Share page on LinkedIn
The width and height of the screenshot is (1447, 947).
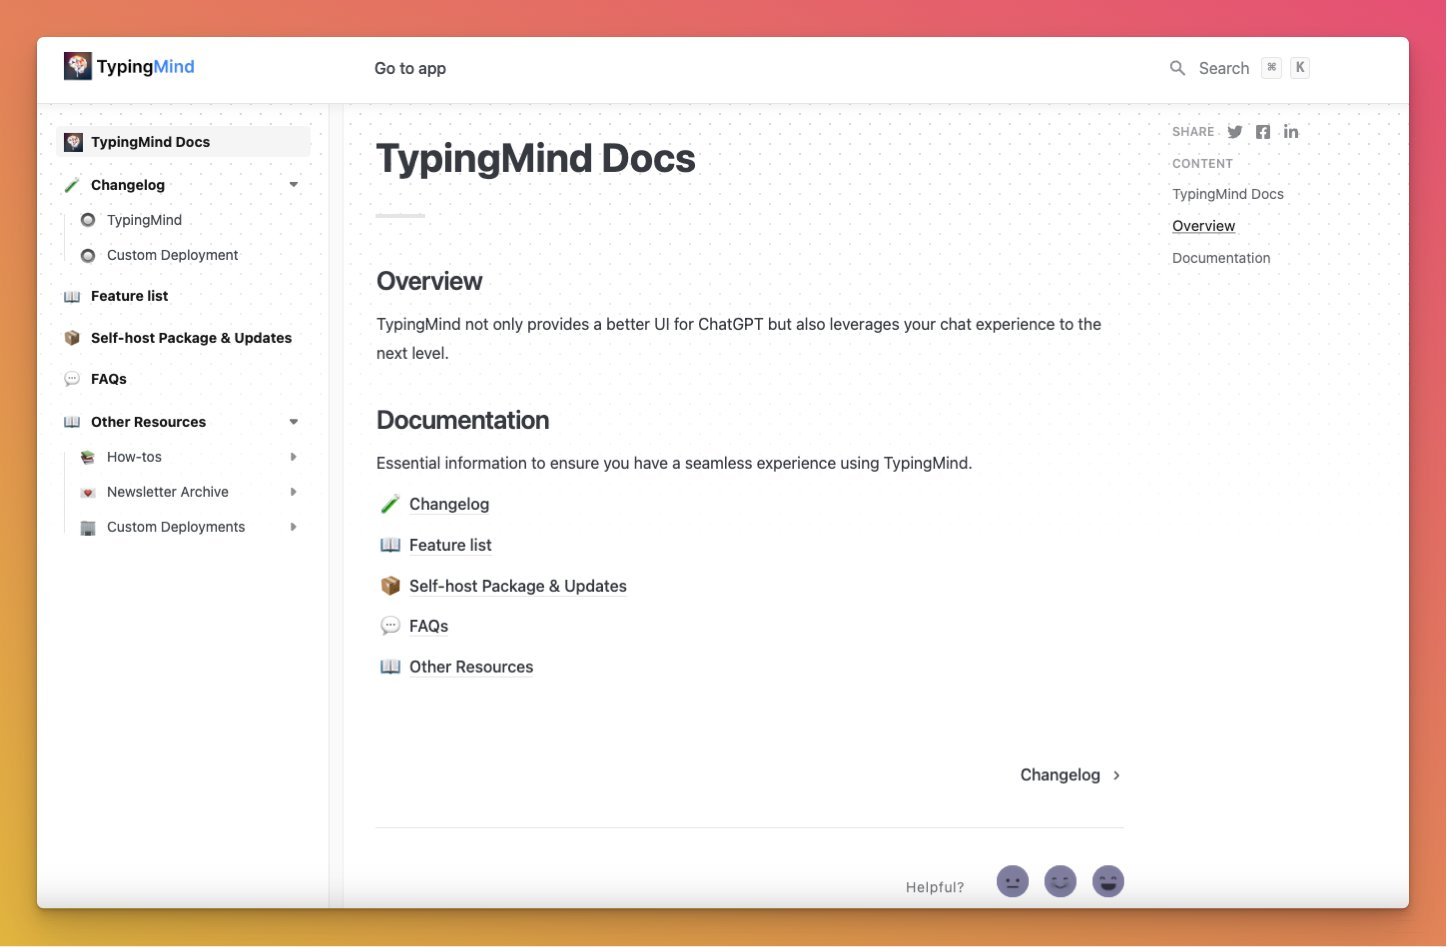[1291, 132]
